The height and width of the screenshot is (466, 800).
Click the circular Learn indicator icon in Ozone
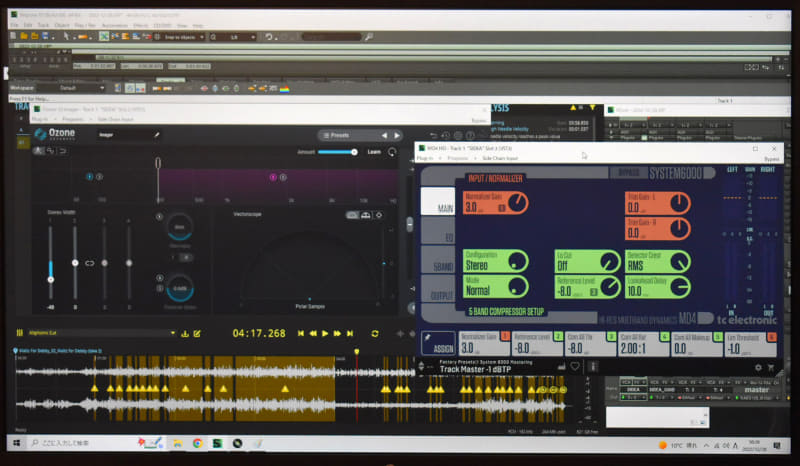[392, 152]
